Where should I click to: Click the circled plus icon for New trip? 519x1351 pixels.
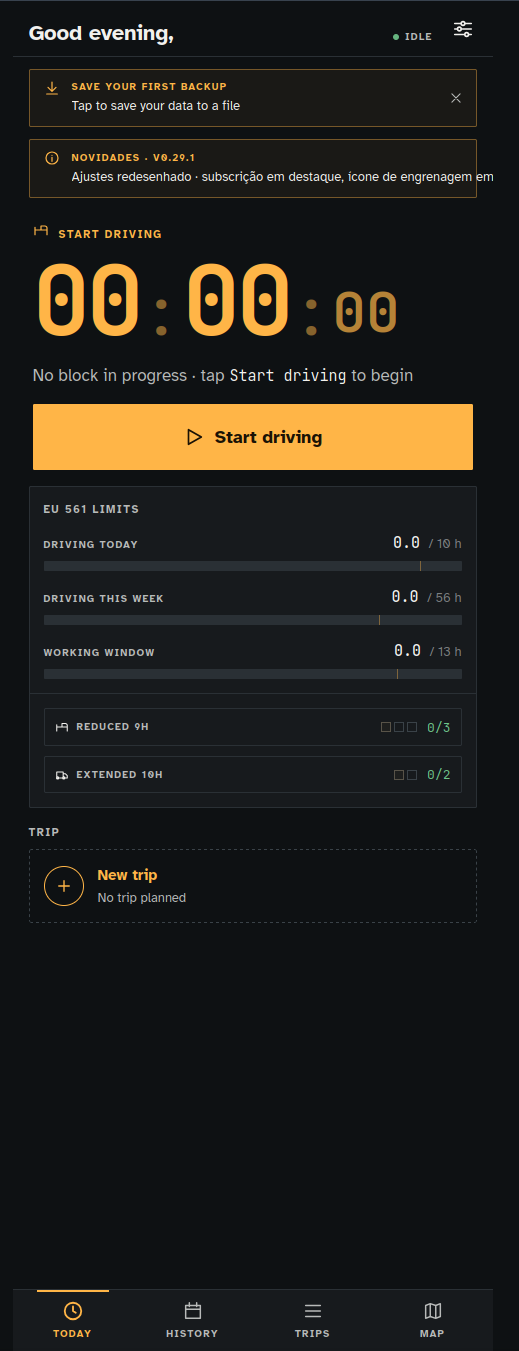pyautogui.click(x=64, y=886)
